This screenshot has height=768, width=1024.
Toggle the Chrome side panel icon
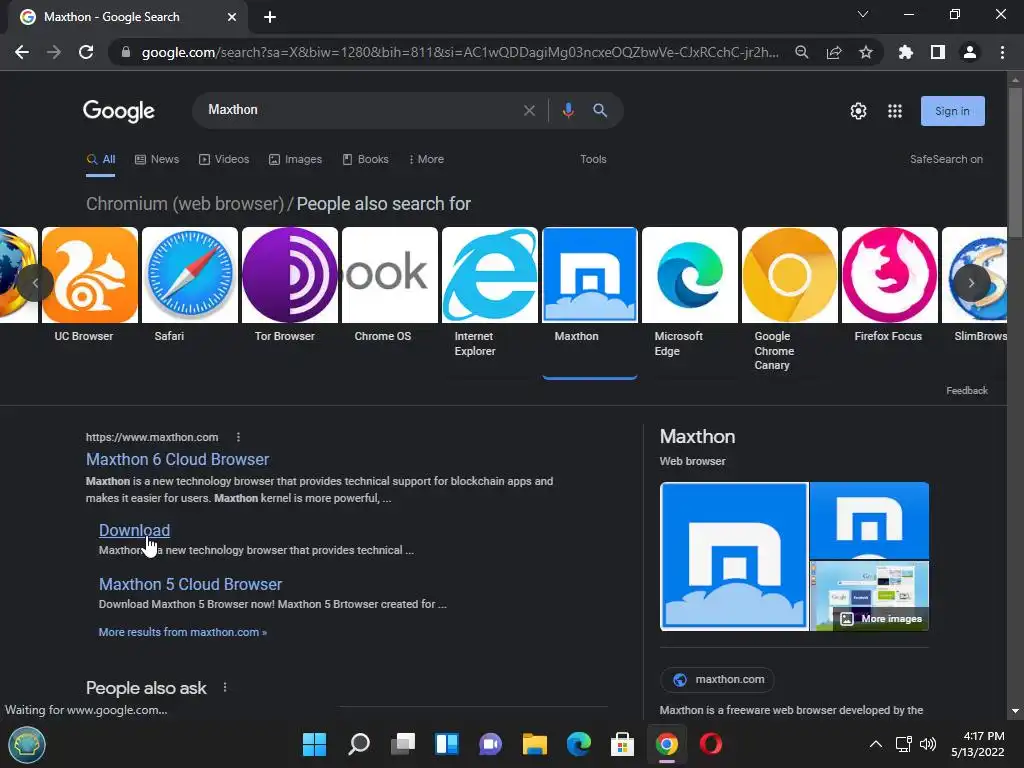pyautogui.click(x=938, y=52)
